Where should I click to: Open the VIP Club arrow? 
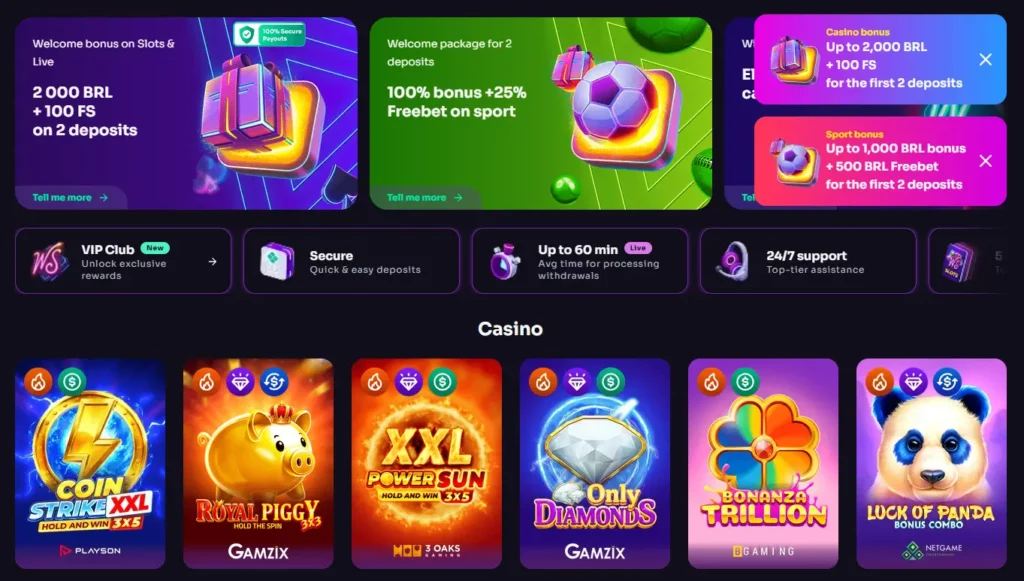(212, 261)
